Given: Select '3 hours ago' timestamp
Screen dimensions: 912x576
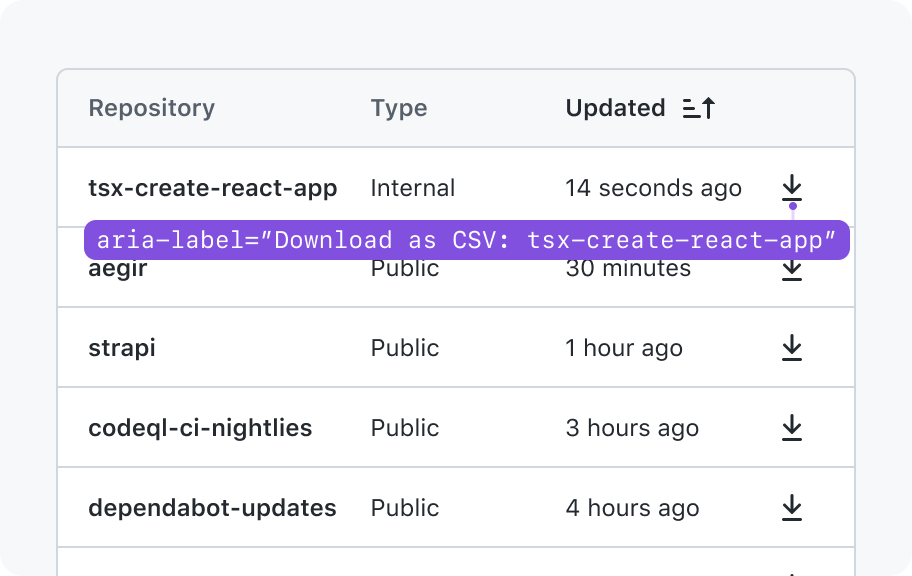Looking at the screenshot, I should tap(632, 428).
